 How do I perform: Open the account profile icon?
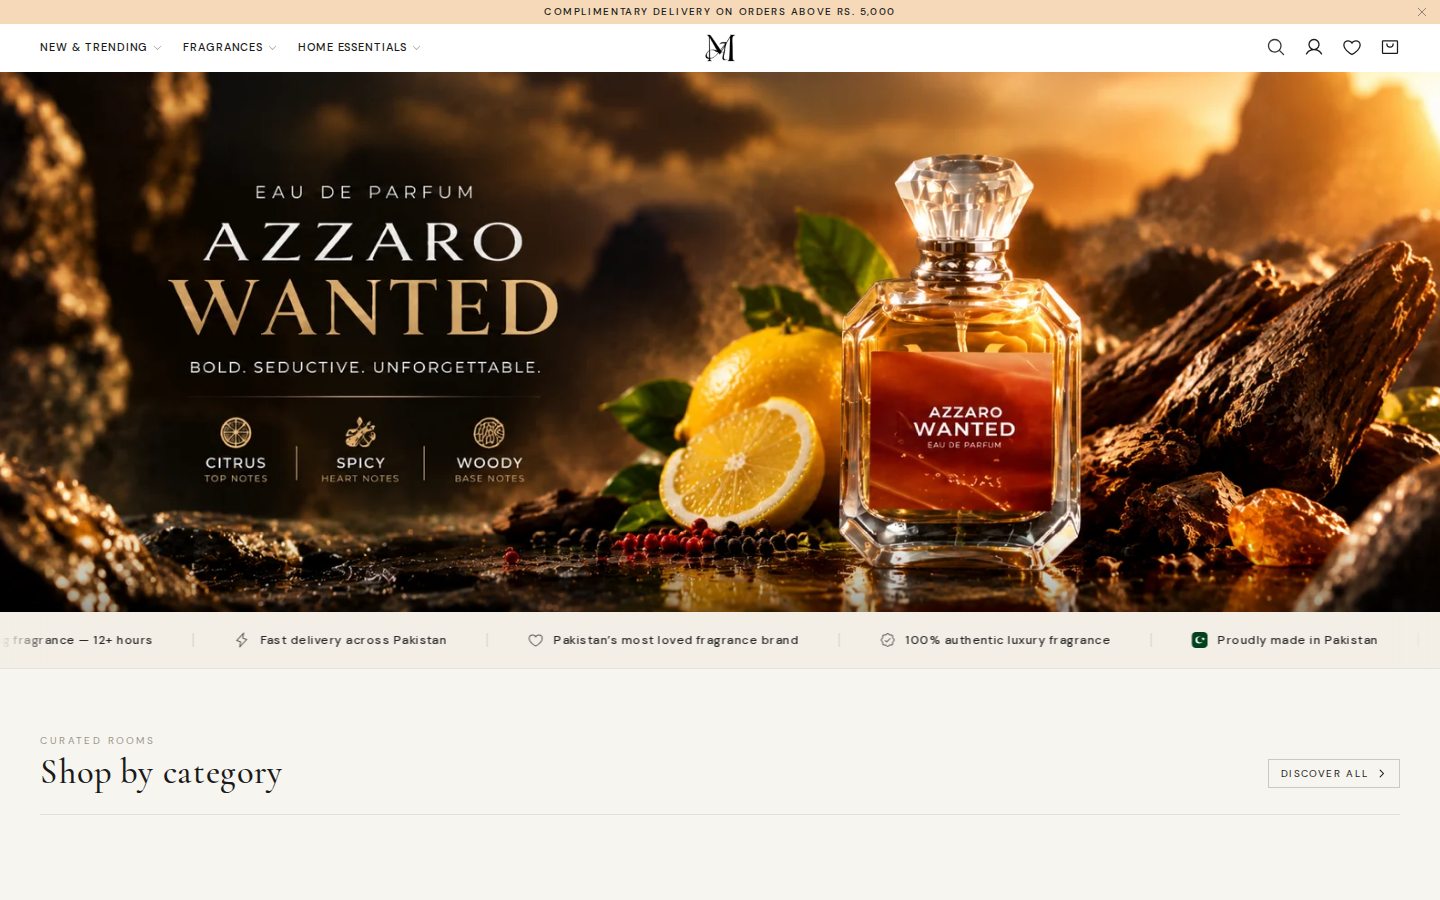(1314, 47)
